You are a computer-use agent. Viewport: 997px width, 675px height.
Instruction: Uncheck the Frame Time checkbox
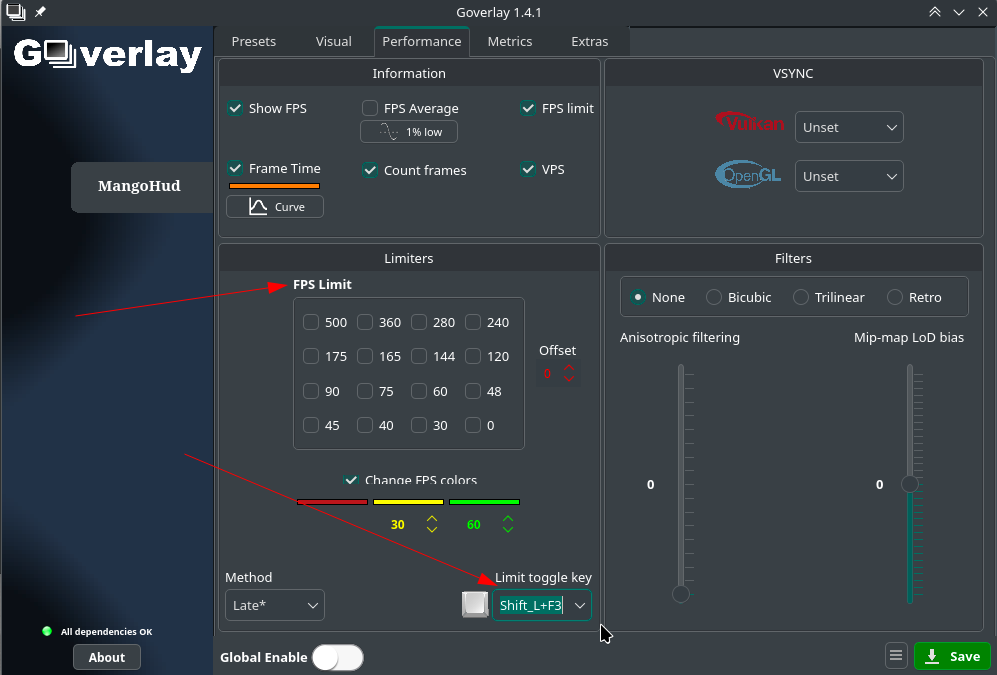(235, 168)
